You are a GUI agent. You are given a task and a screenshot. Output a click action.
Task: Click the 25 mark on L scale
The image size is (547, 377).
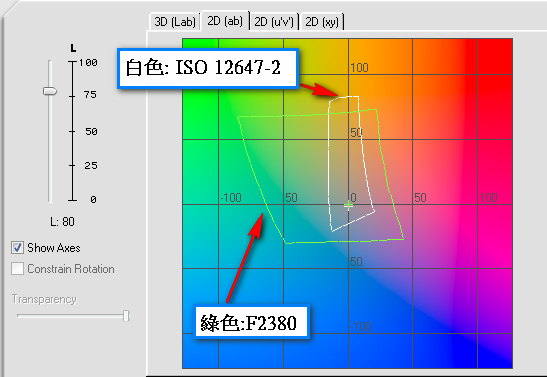point(91,165)
